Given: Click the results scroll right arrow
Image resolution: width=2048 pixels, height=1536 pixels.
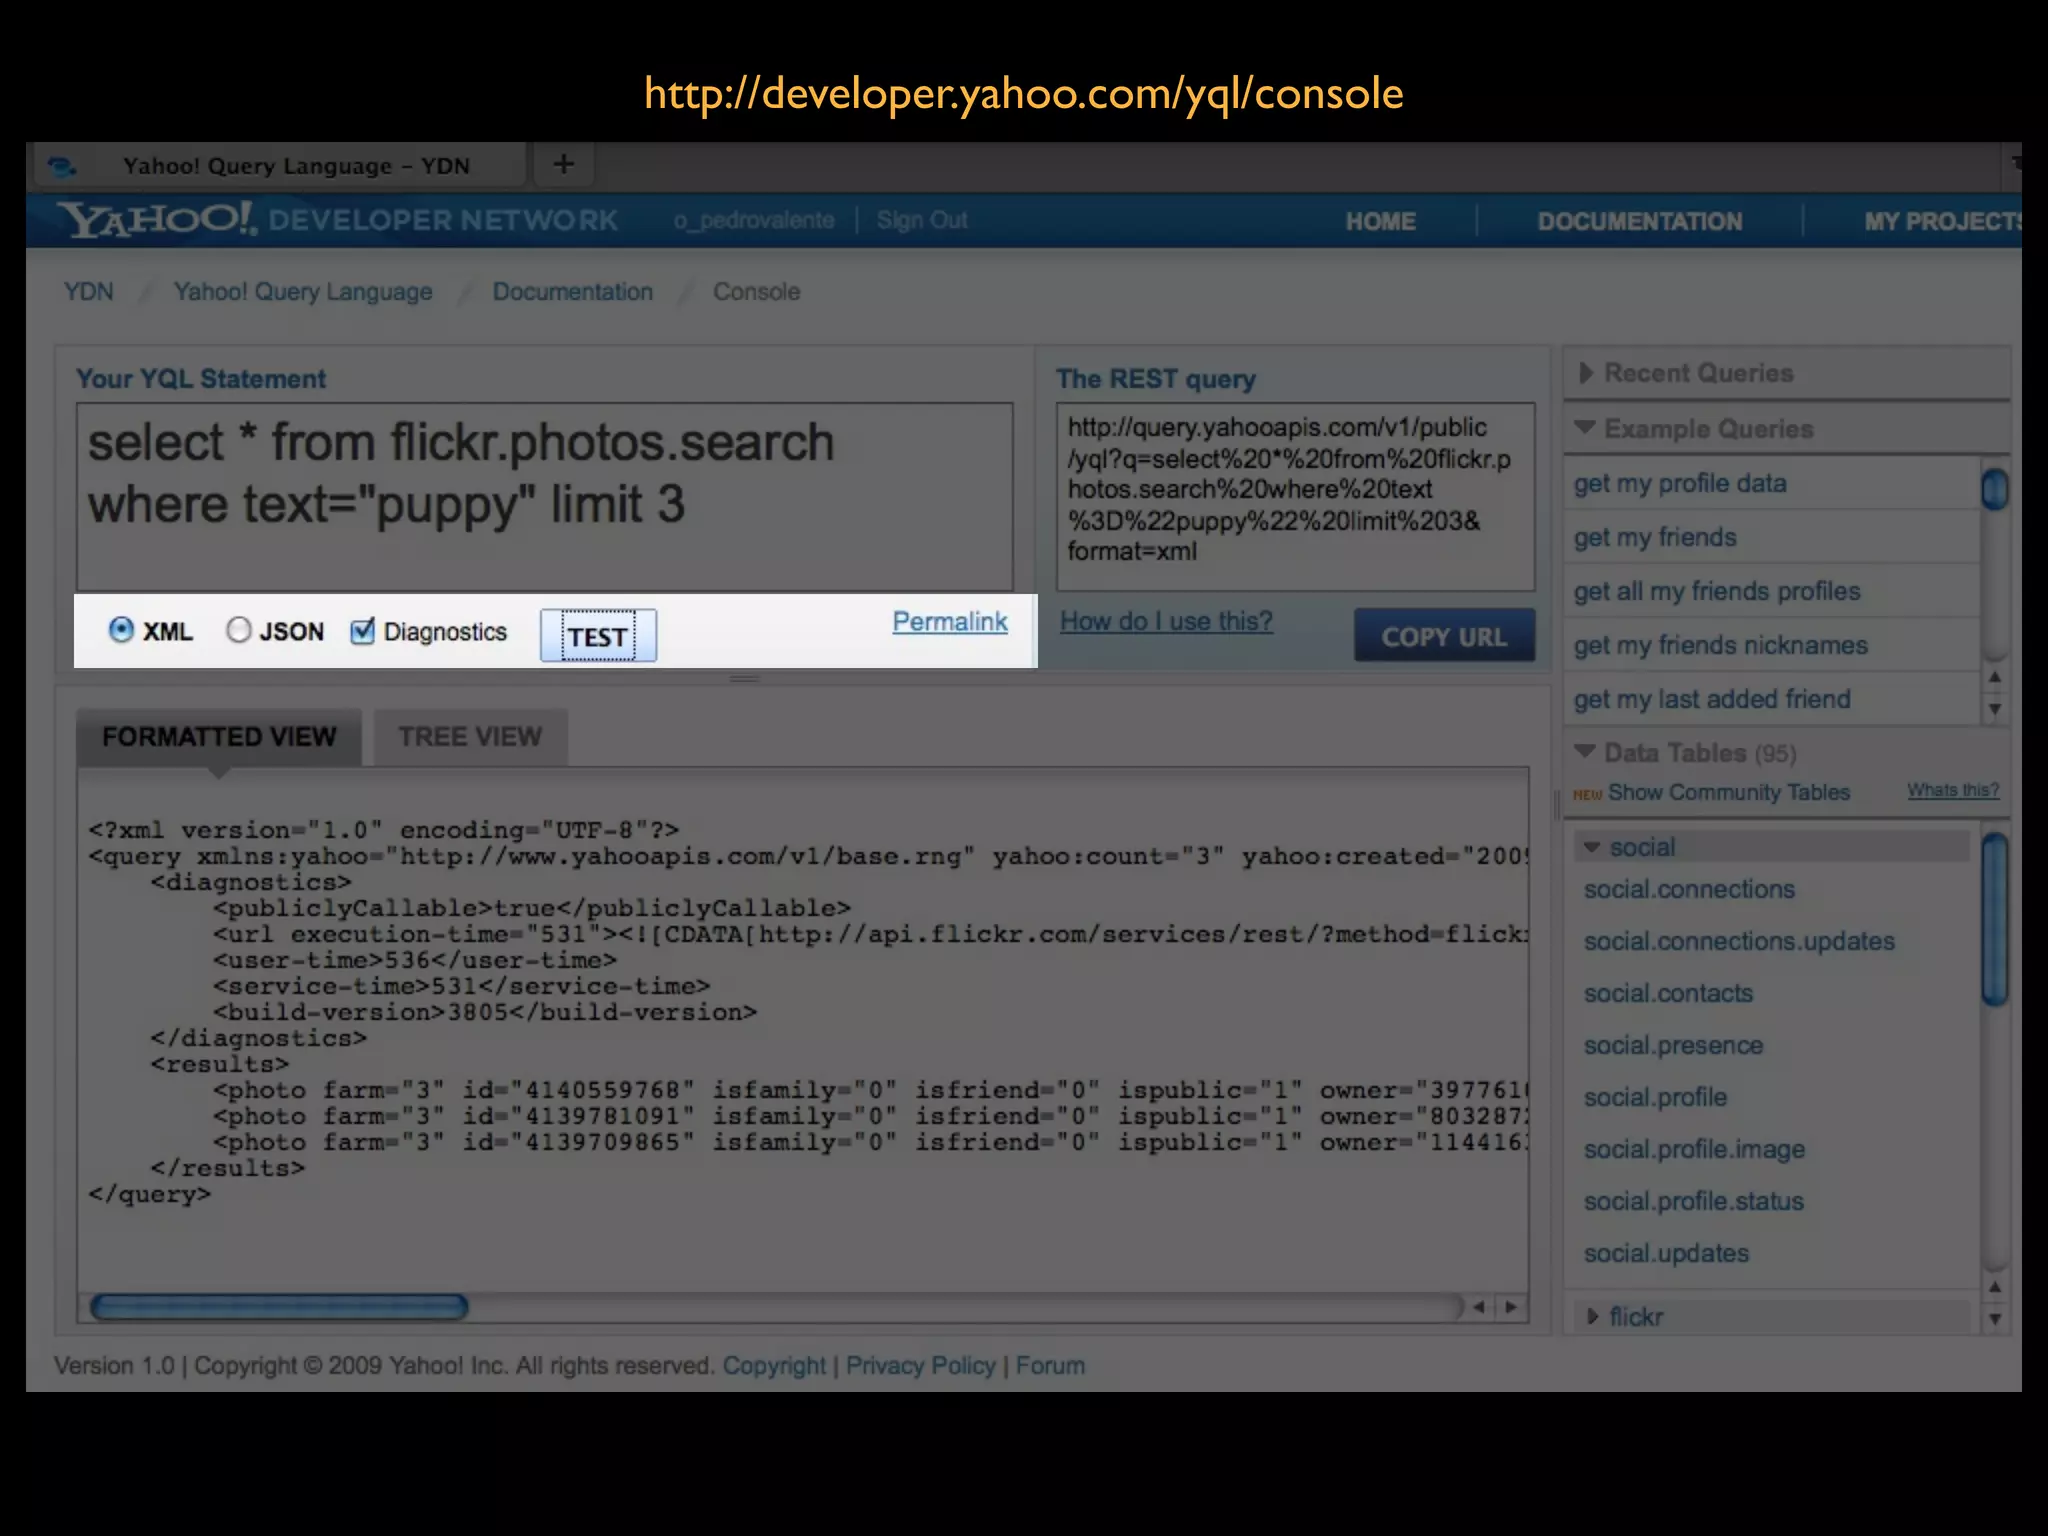Looking at the screenshot, I should (x=1511, y=1307).
